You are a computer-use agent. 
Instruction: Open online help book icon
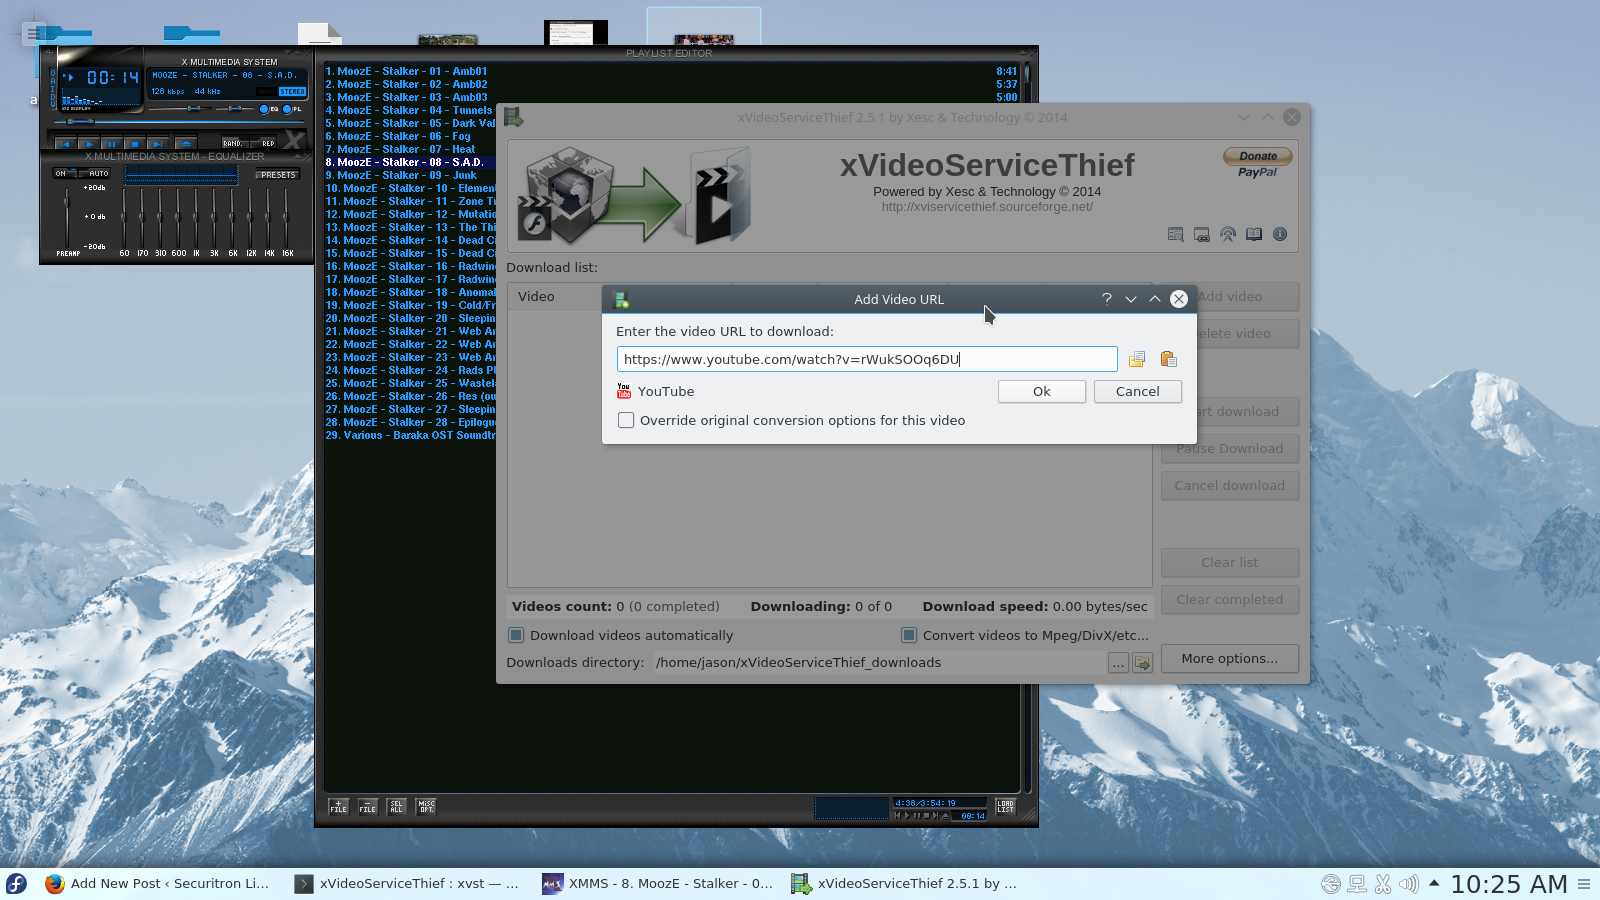[1254, 234]
